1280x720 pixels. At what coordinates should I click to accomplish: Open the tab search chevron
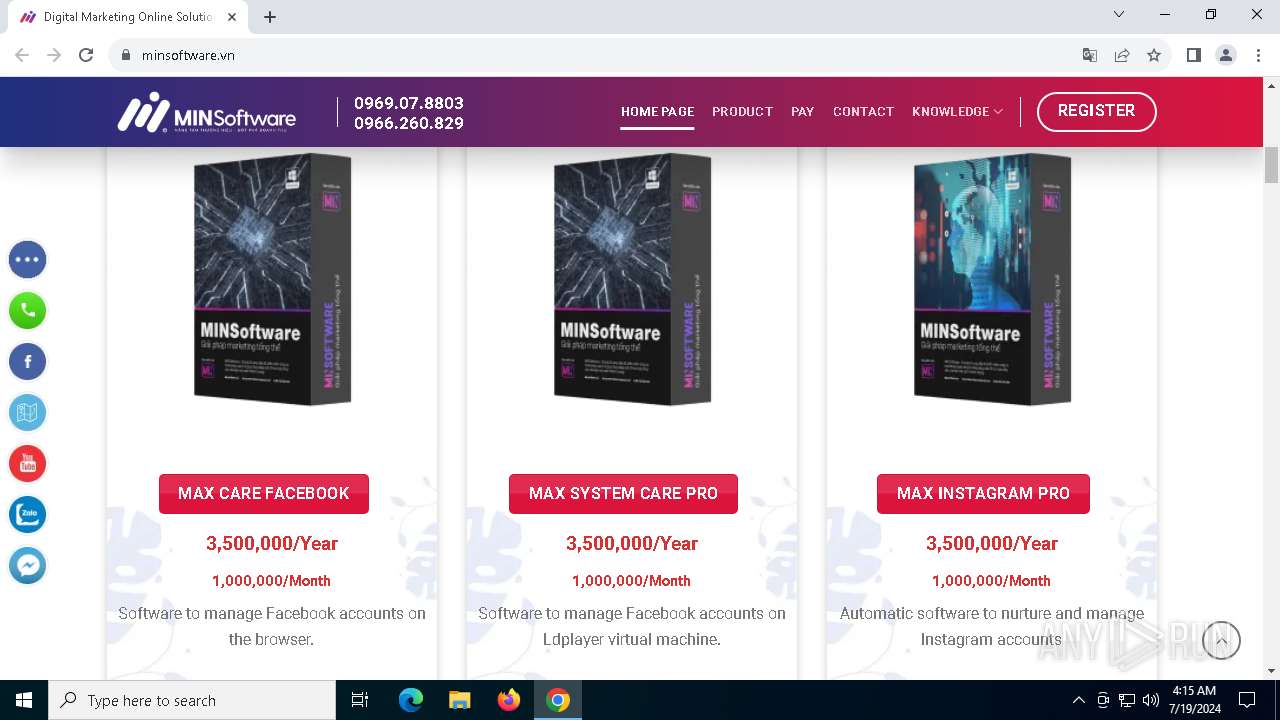pos(1119,15)
